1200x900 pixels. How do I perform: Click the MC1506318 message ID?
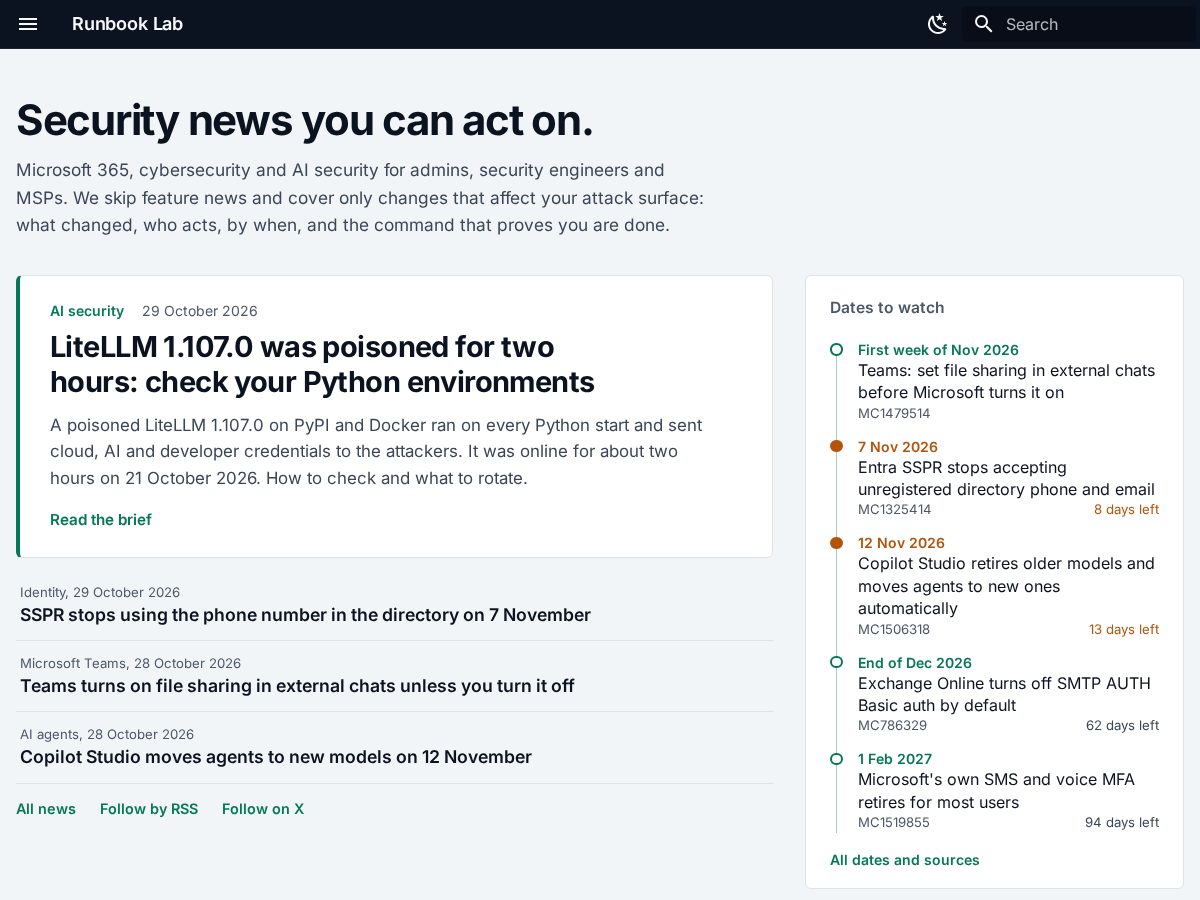point(894,629)
